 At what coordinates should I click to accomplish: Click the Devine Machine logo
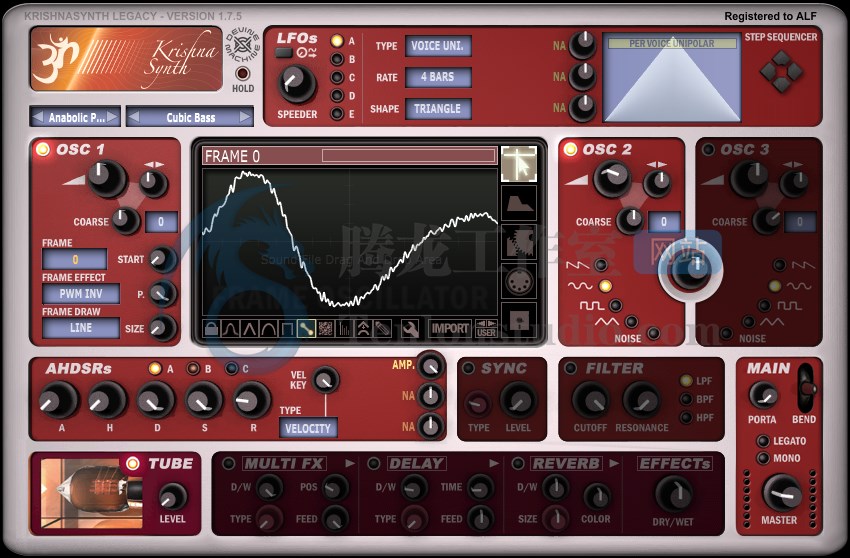(242, 46)
